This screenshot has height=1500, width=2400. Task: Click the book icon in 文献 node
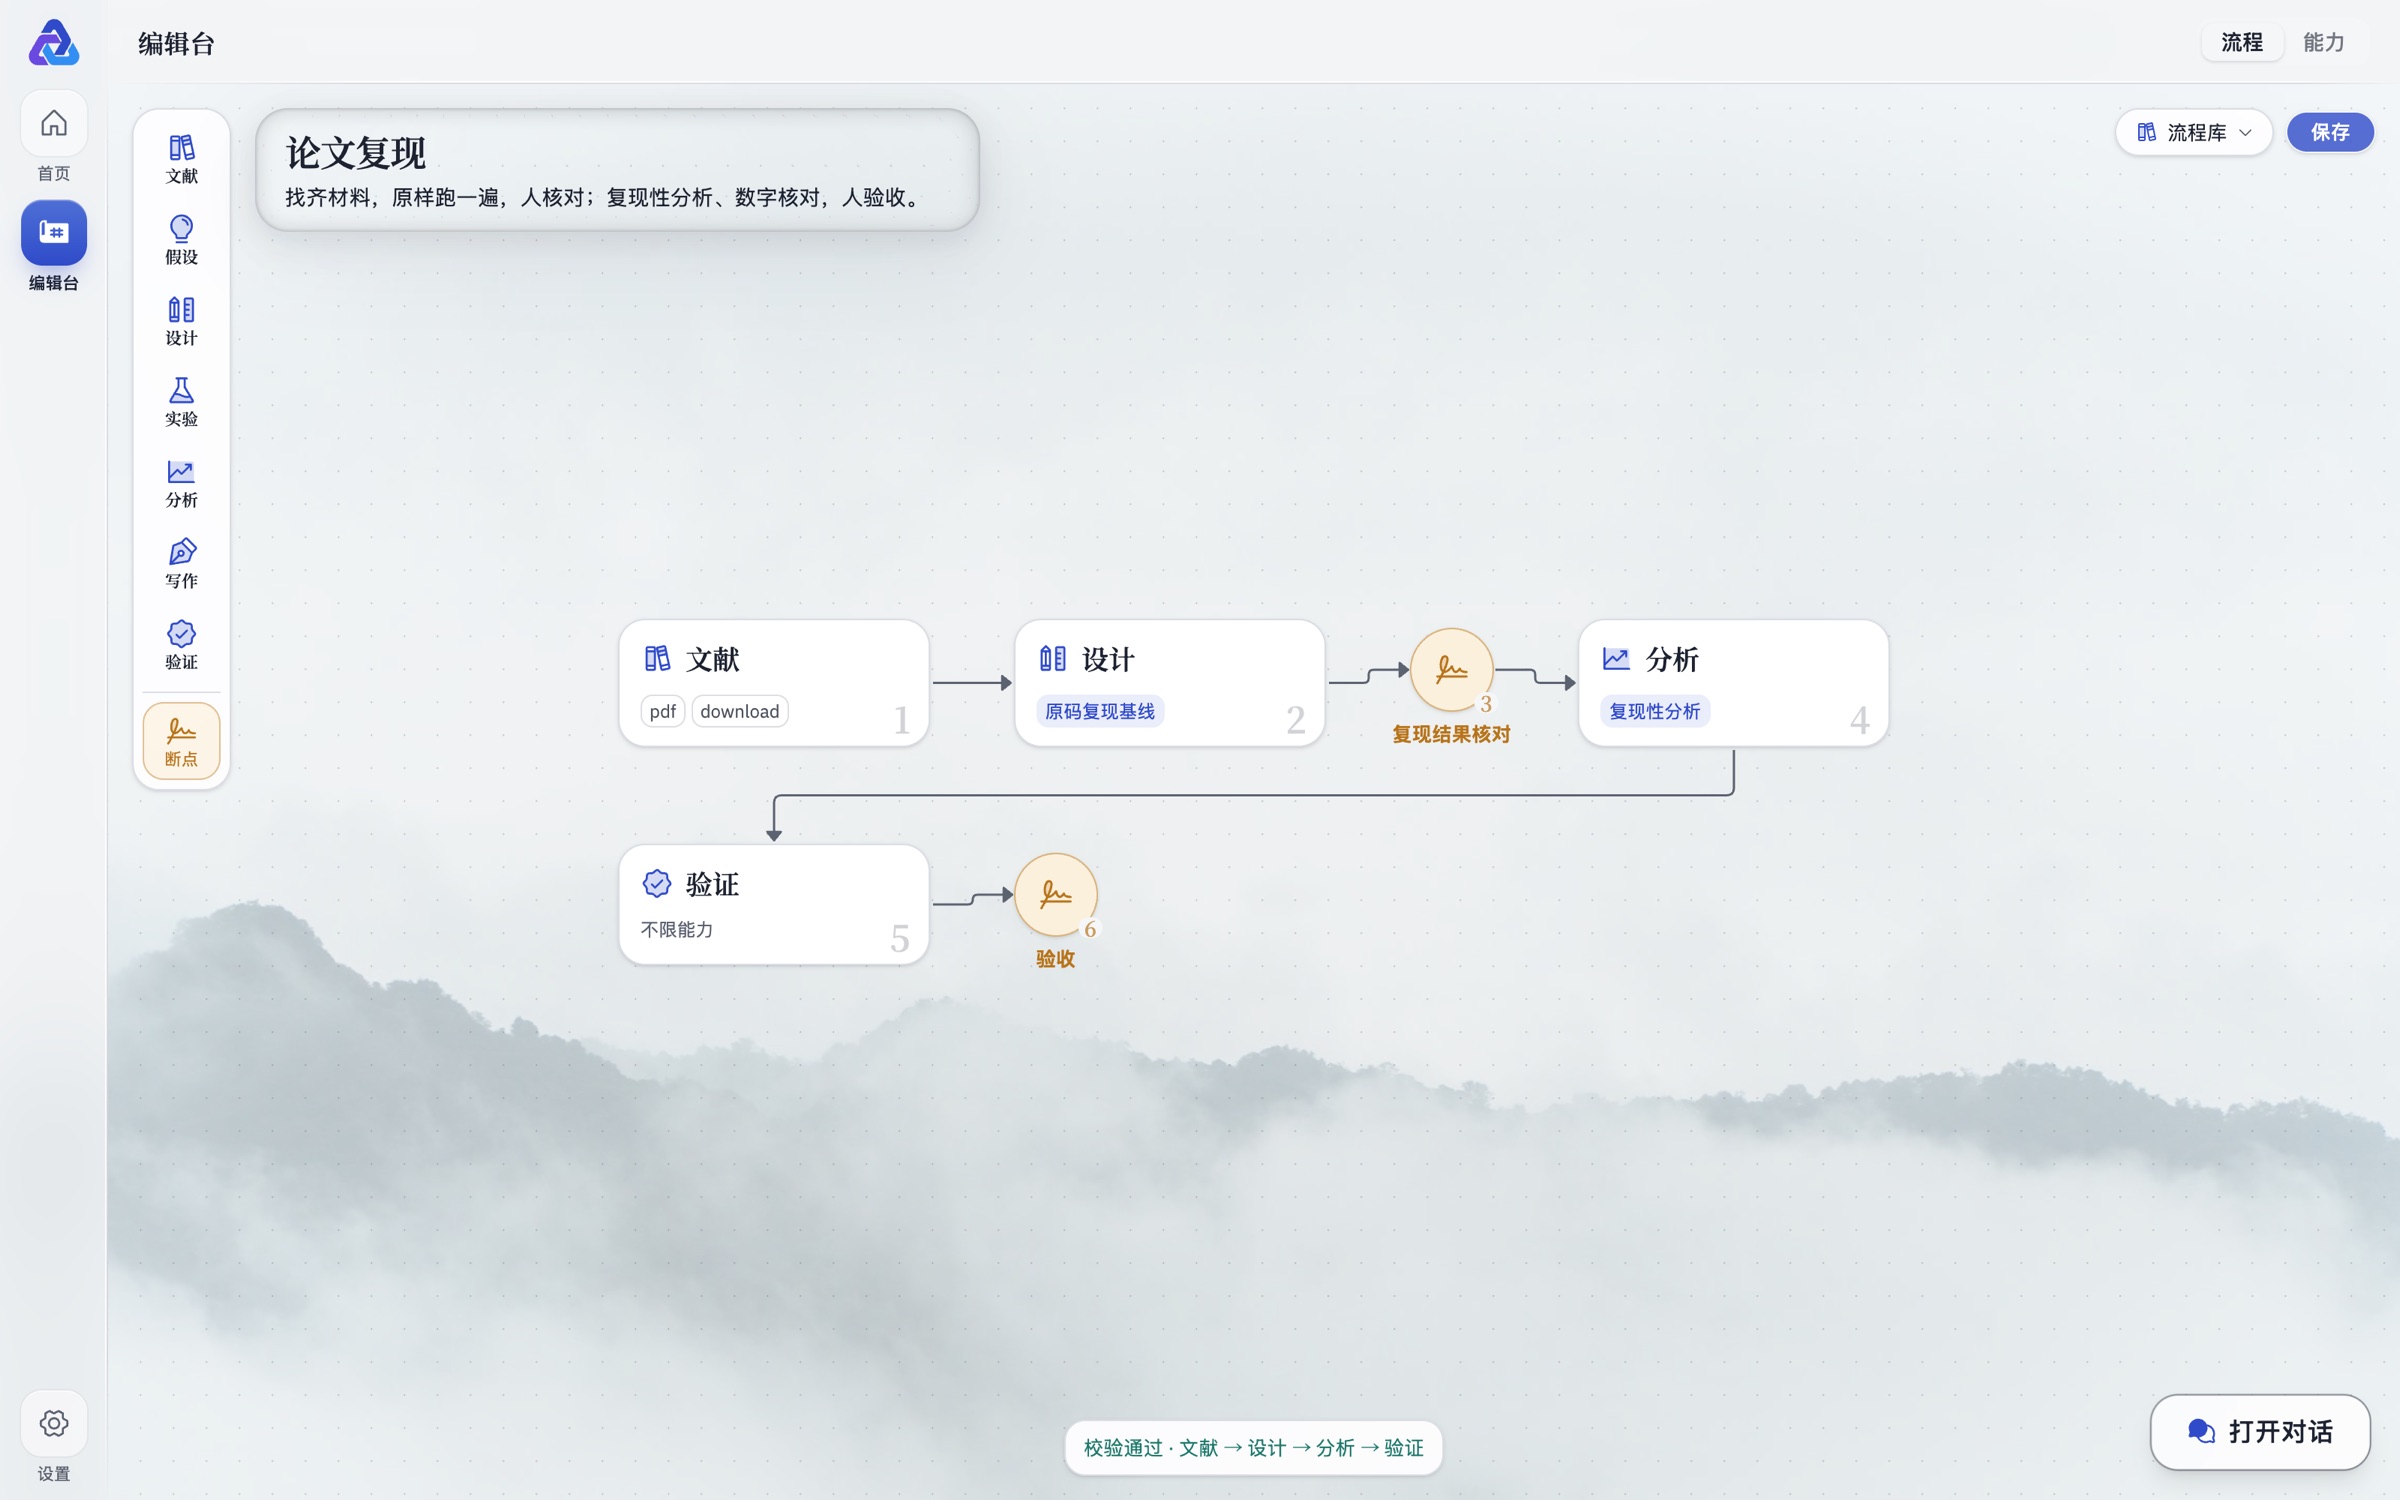click(657, 658)
